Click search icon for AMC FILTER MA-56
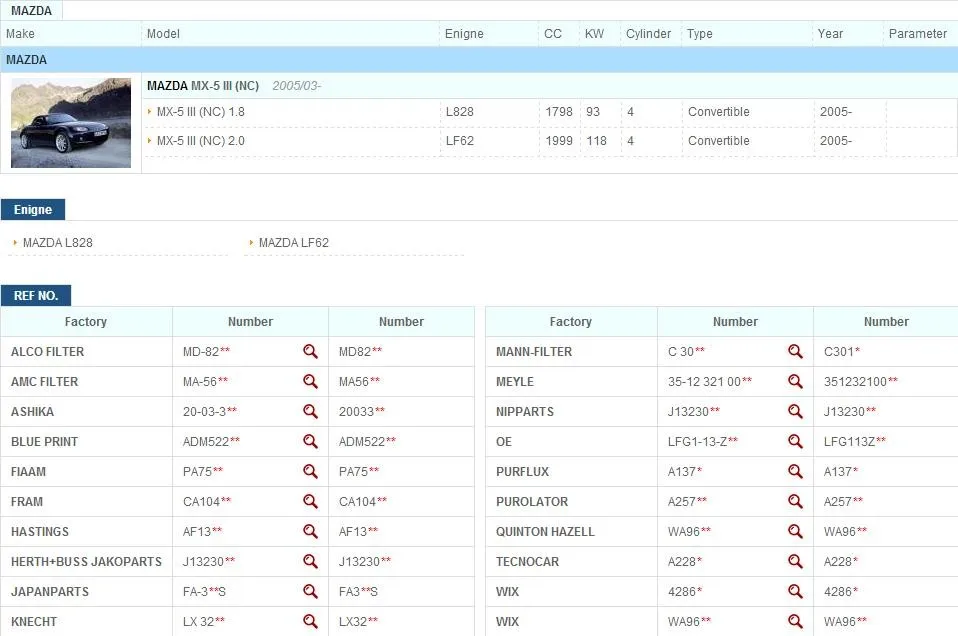 [310, 381]
